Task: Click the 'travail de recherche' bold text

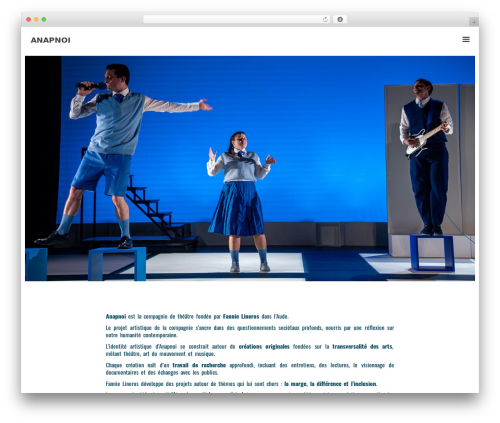Action: (x=199, y=365)
